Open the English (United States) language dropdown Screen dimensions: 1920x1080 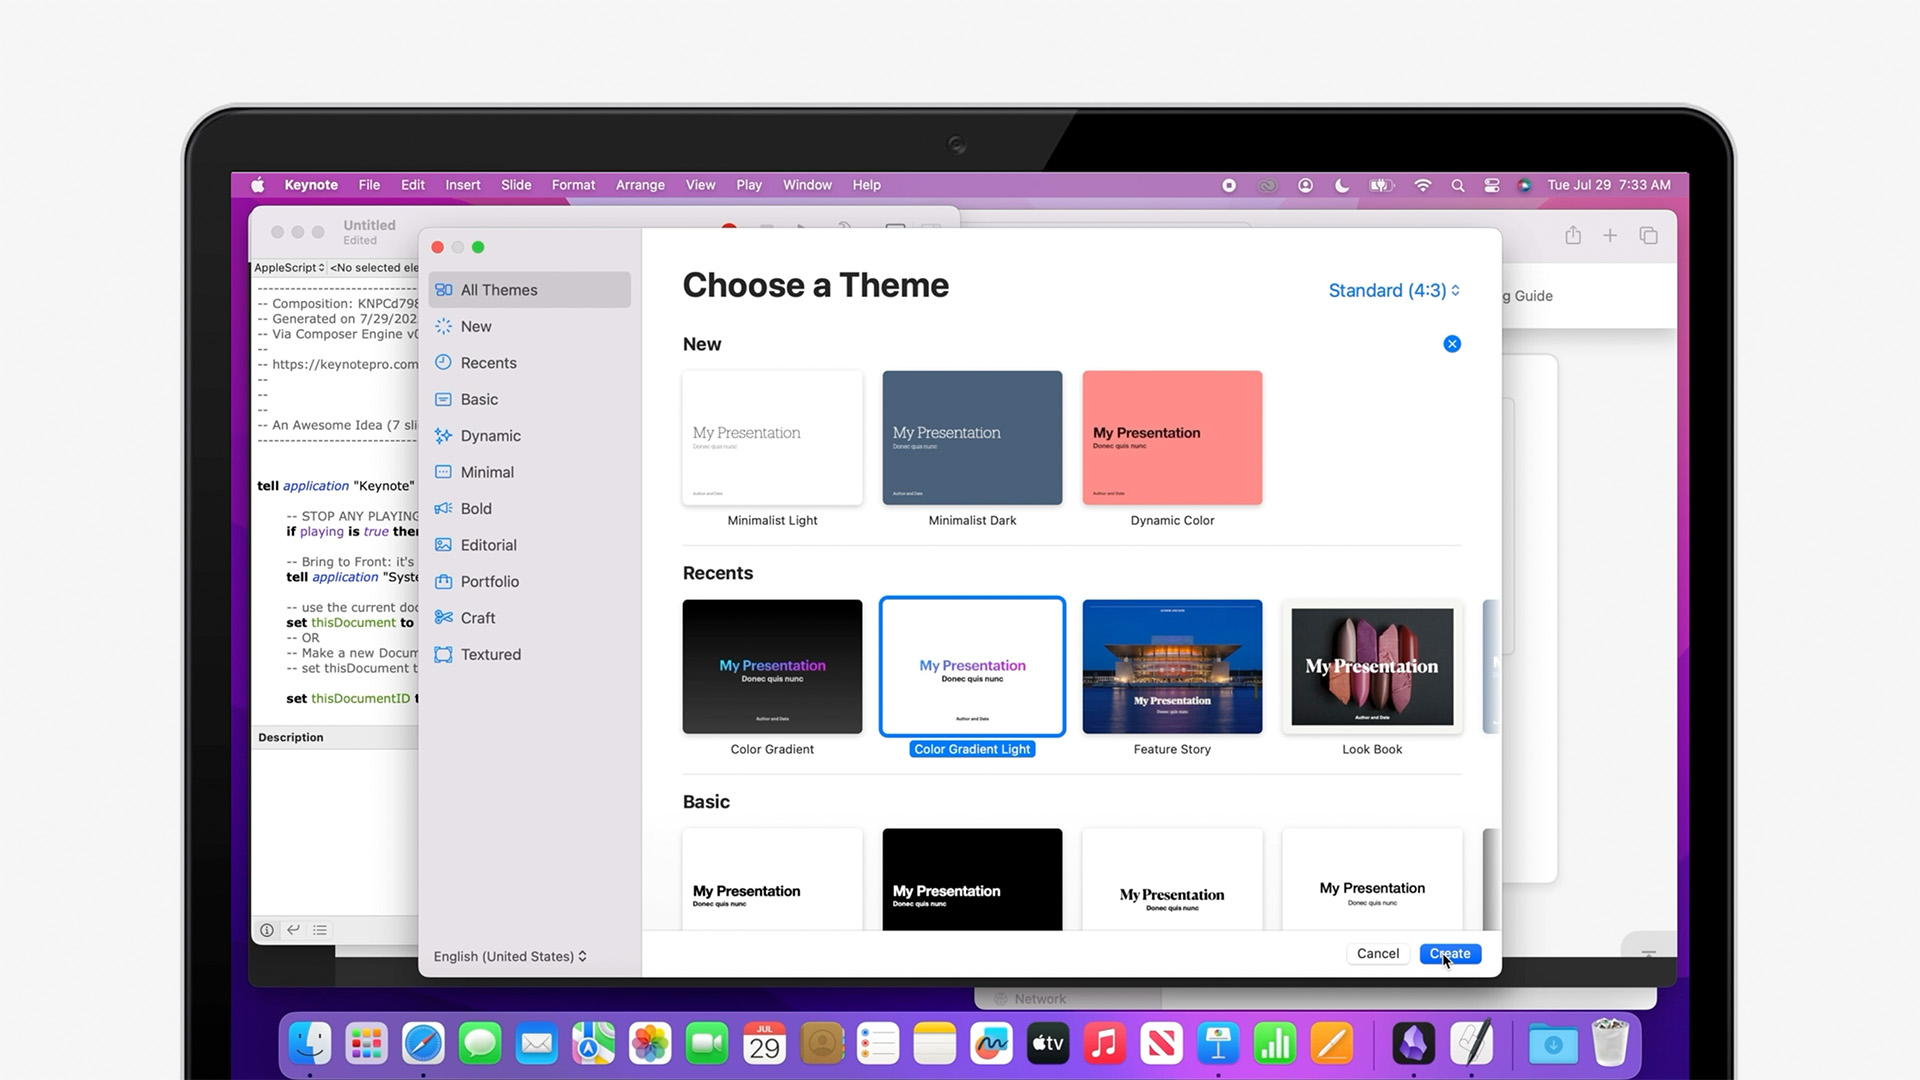pyautogui.click(x=509, y=956)
